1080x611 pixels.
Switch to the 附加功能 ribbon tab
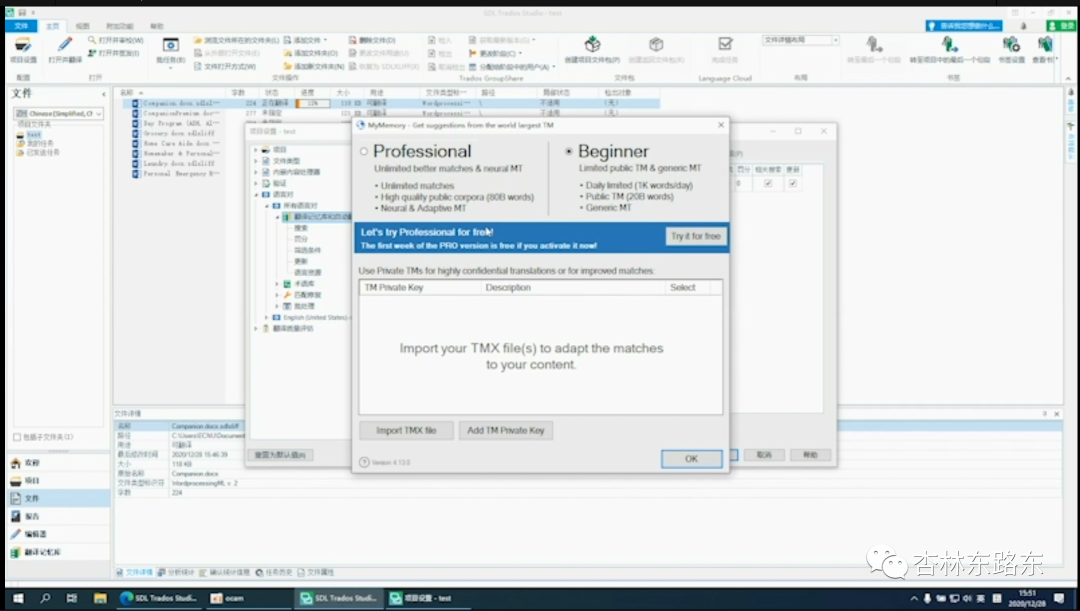point(119,26)
